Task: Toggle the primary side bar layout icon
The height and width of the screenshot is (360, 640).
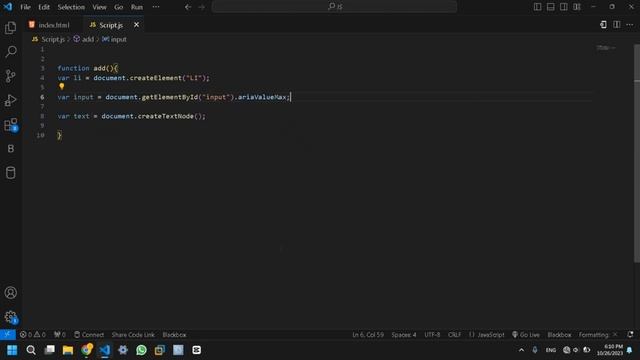Action: click(538, 7)
